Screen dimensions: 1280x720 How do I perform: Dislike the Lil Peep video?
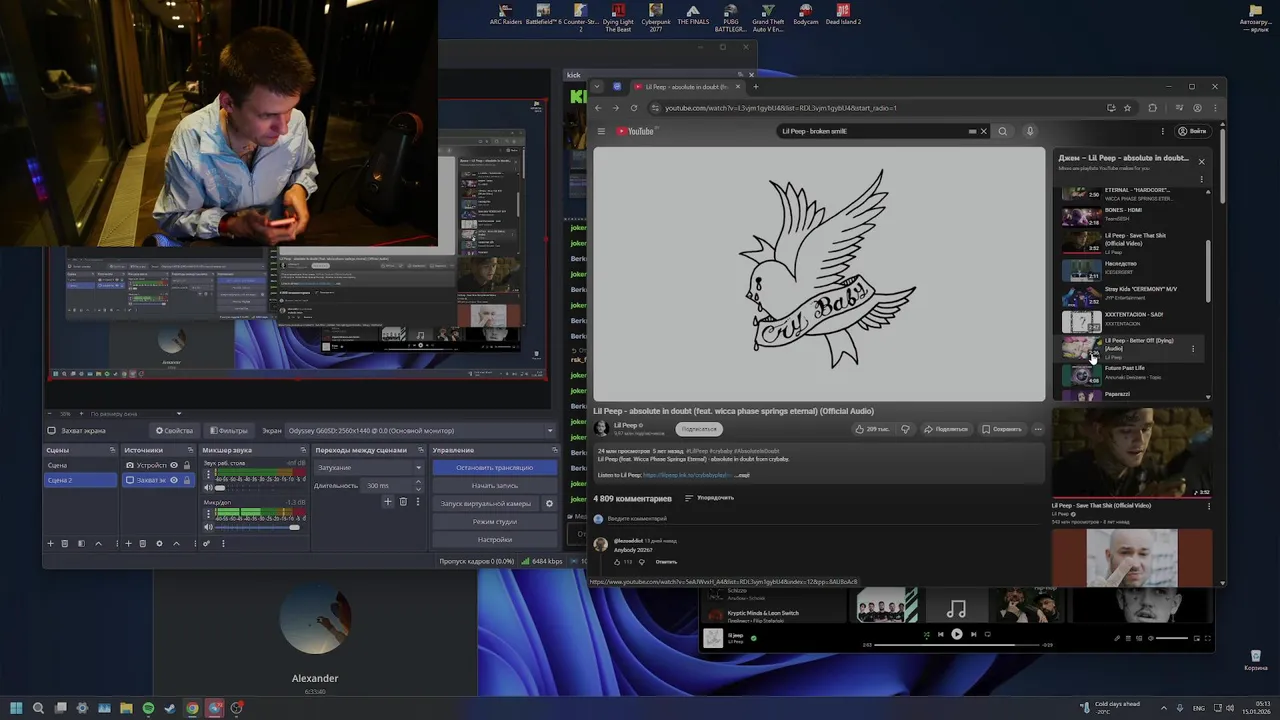(x=905, y=429)
